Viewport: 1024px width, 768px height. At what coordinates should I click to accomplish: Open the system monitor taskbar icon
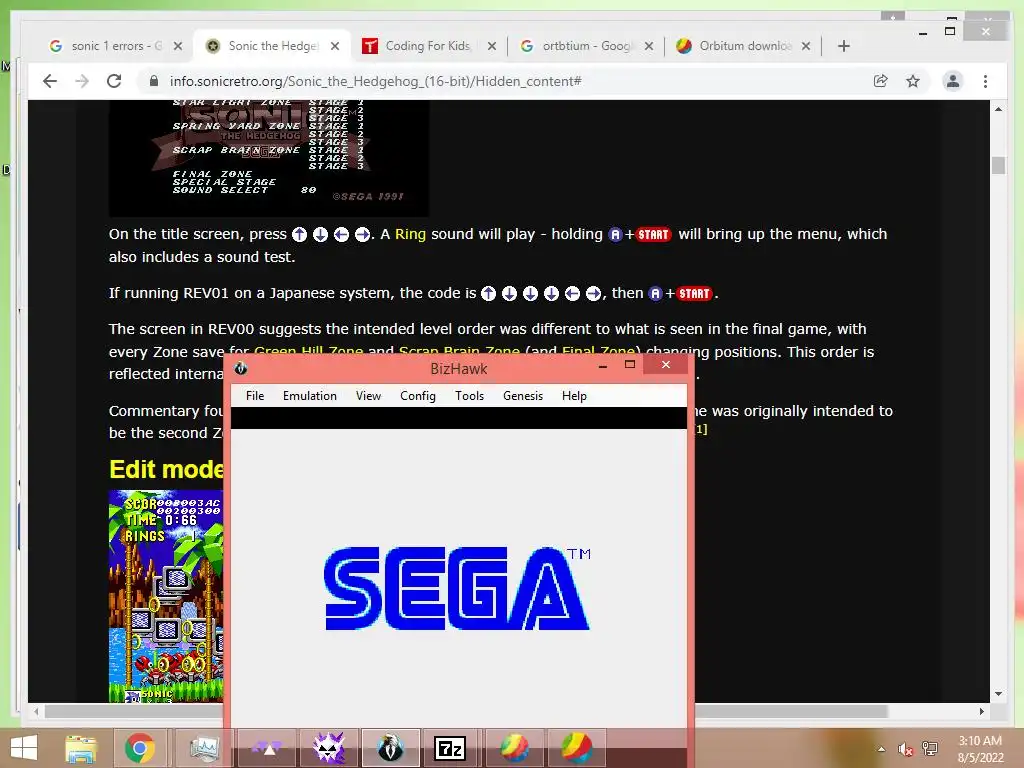pos(204,748)
